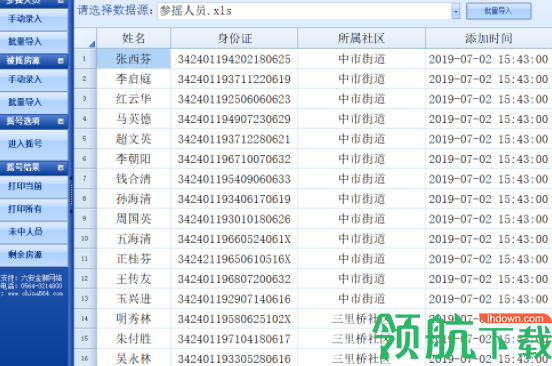Viewport: 552px width, 366px height.
Task: Click ID cell 342401193711220619
Action: (234, 79)
